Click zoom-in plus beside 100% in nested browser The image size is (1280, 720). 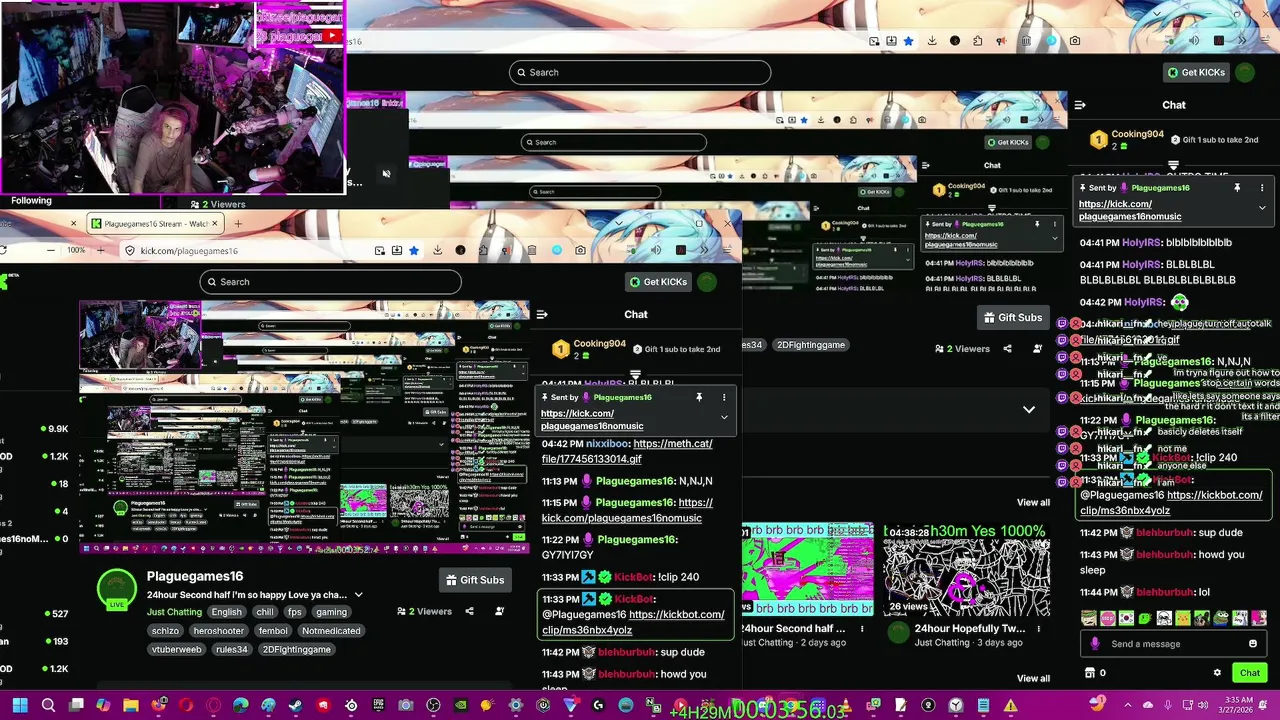103,250
